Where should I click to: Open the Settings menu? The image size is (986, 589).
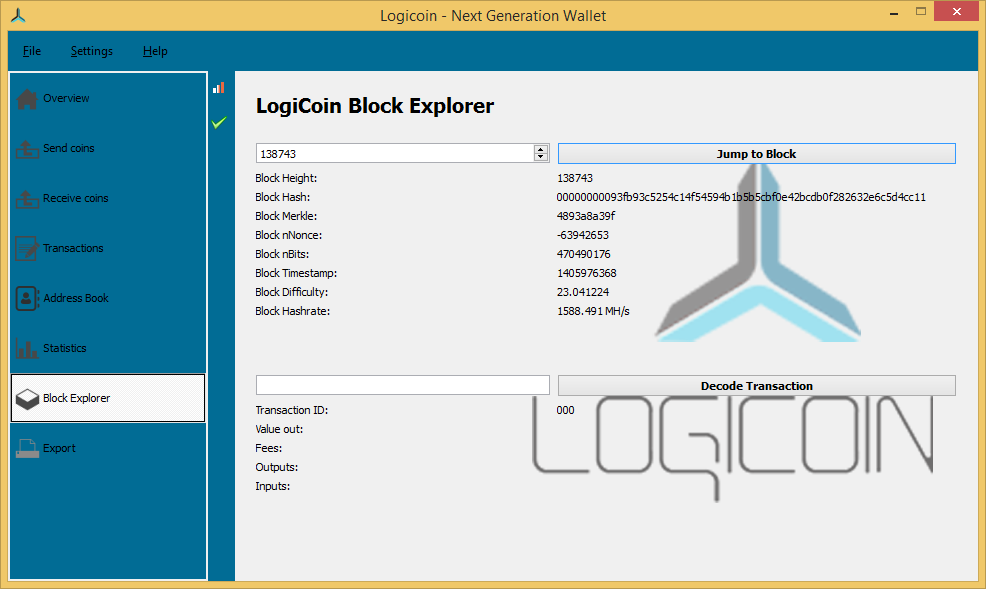click(x=92, y=51)
